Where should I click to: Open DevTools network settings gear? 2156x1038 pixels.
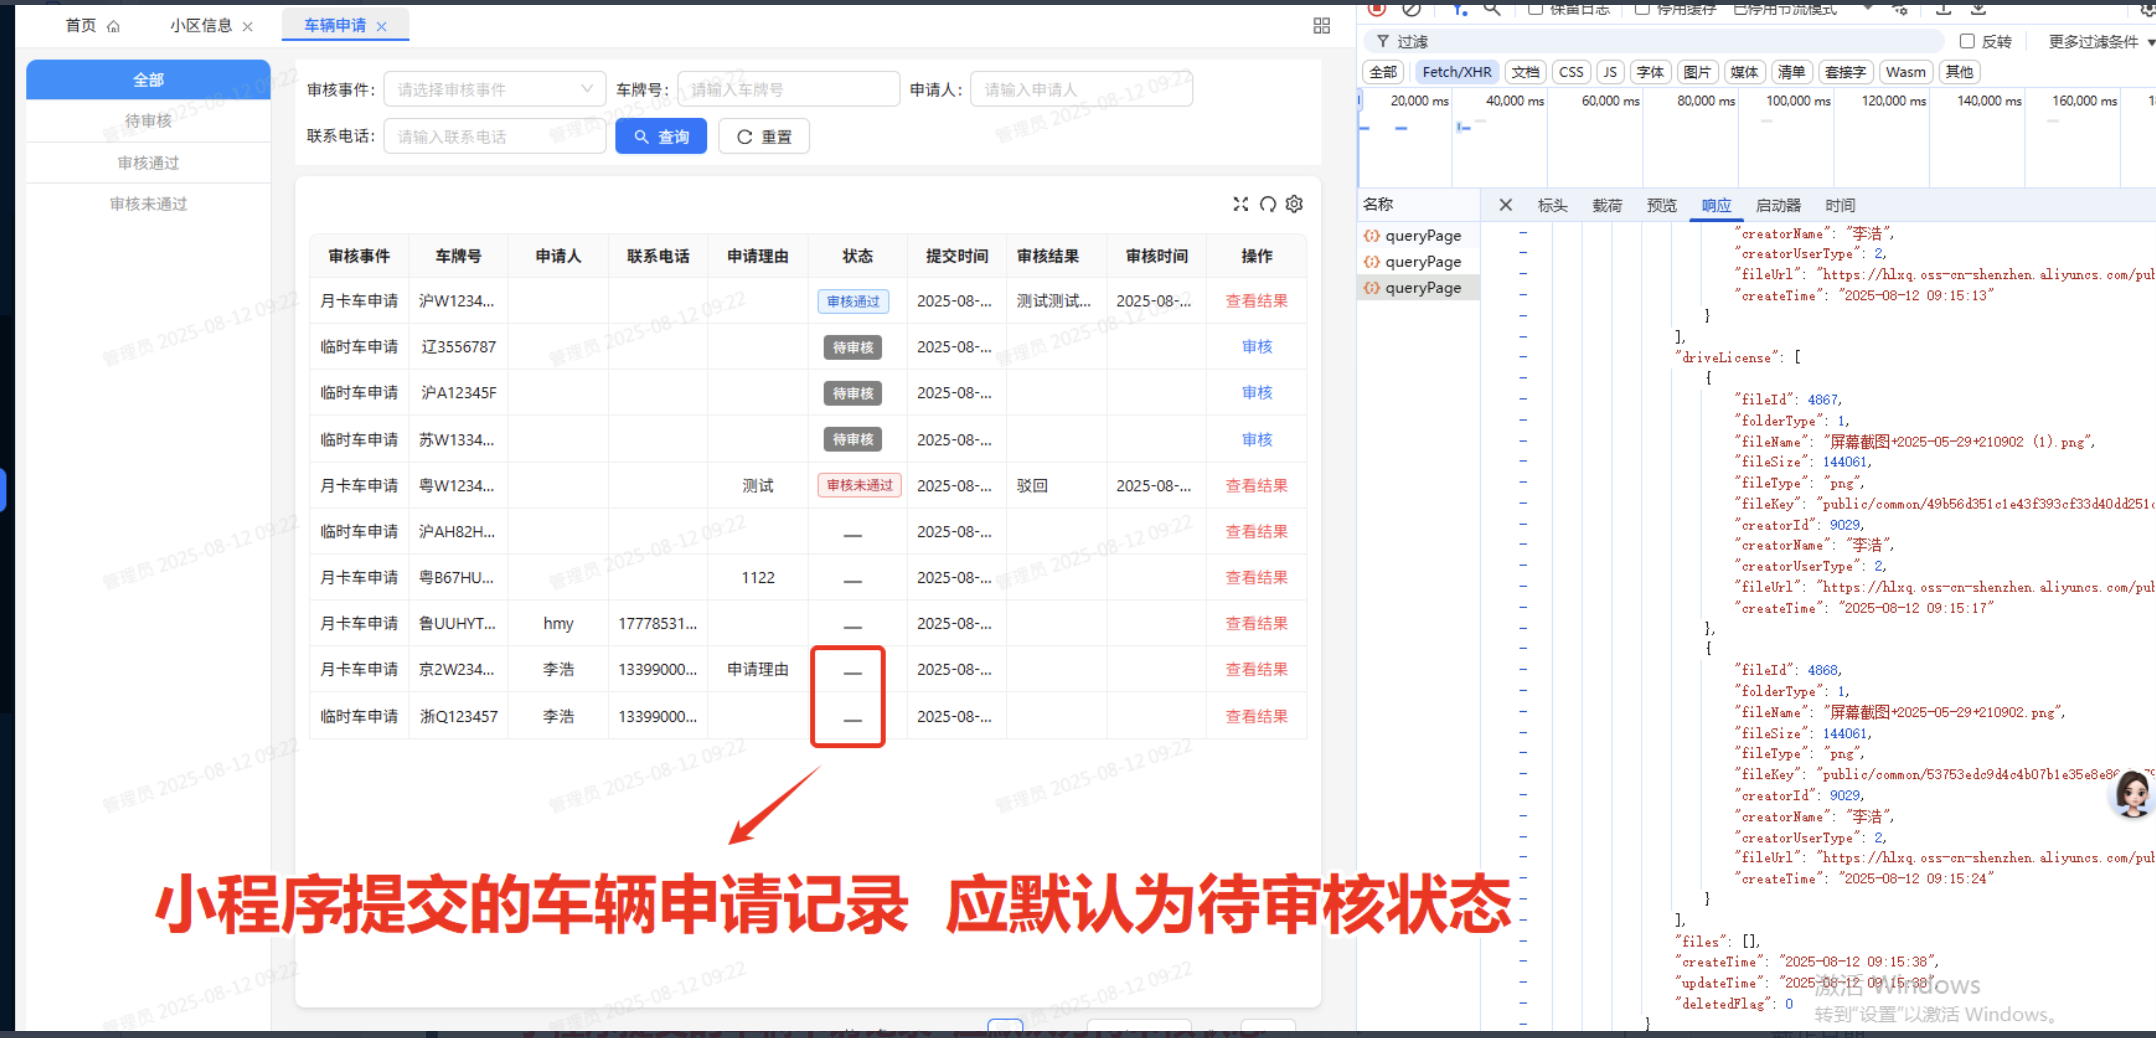coord(2146,8)
